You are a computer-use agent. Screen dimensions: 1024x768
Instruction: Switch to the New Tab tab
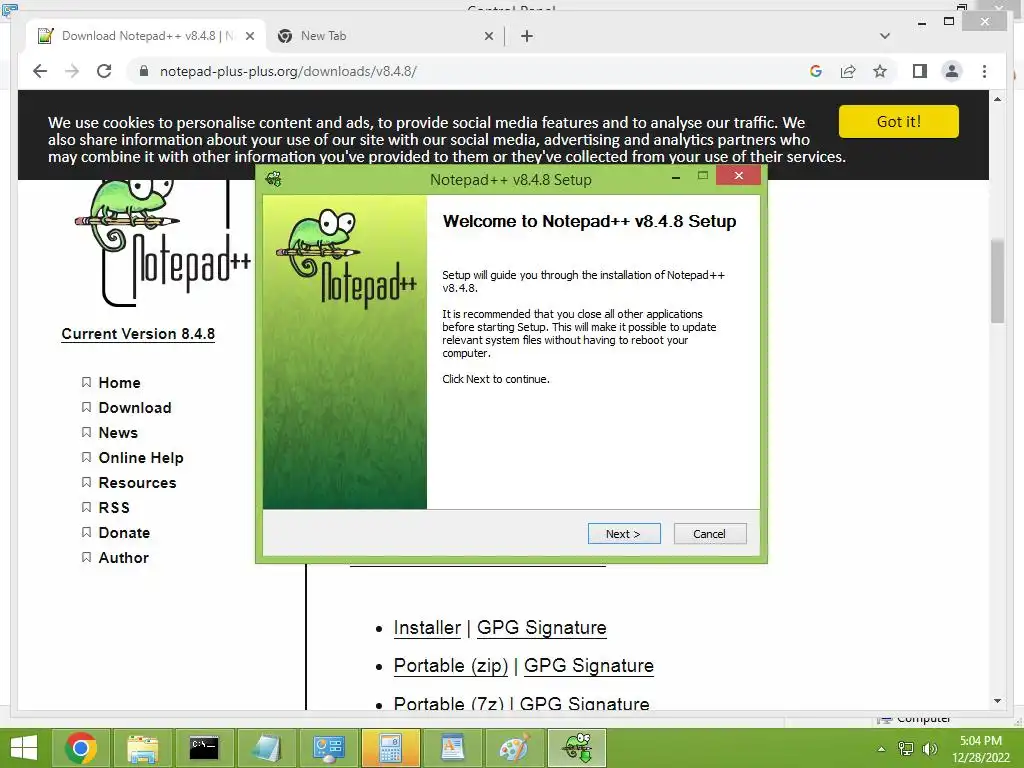click(x=385, y=36)
